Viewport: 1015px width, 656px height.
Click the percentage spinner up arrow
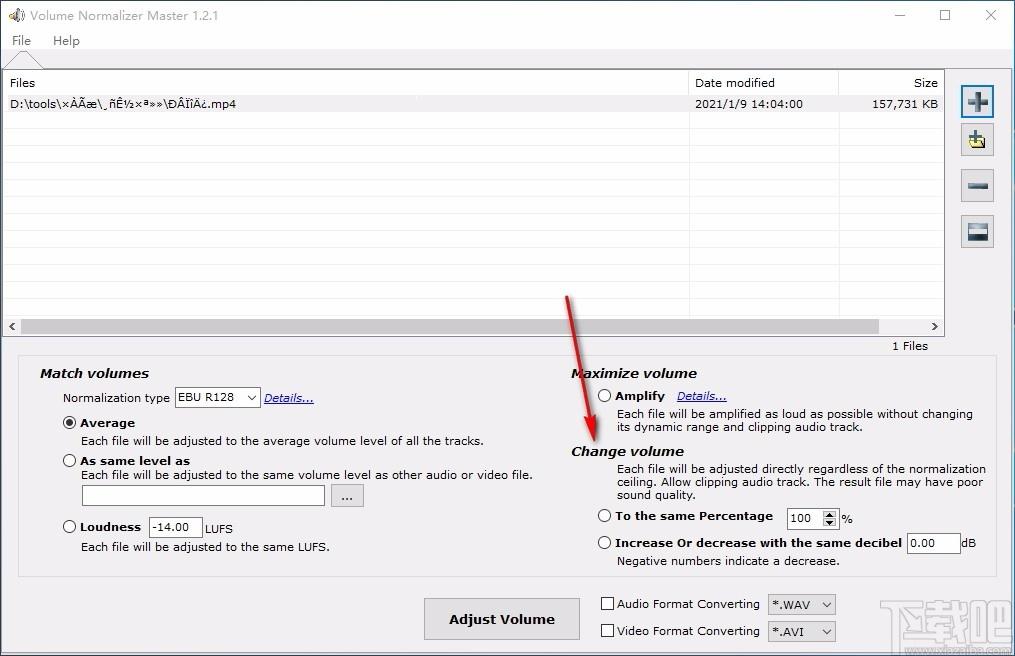pos(829,514)
